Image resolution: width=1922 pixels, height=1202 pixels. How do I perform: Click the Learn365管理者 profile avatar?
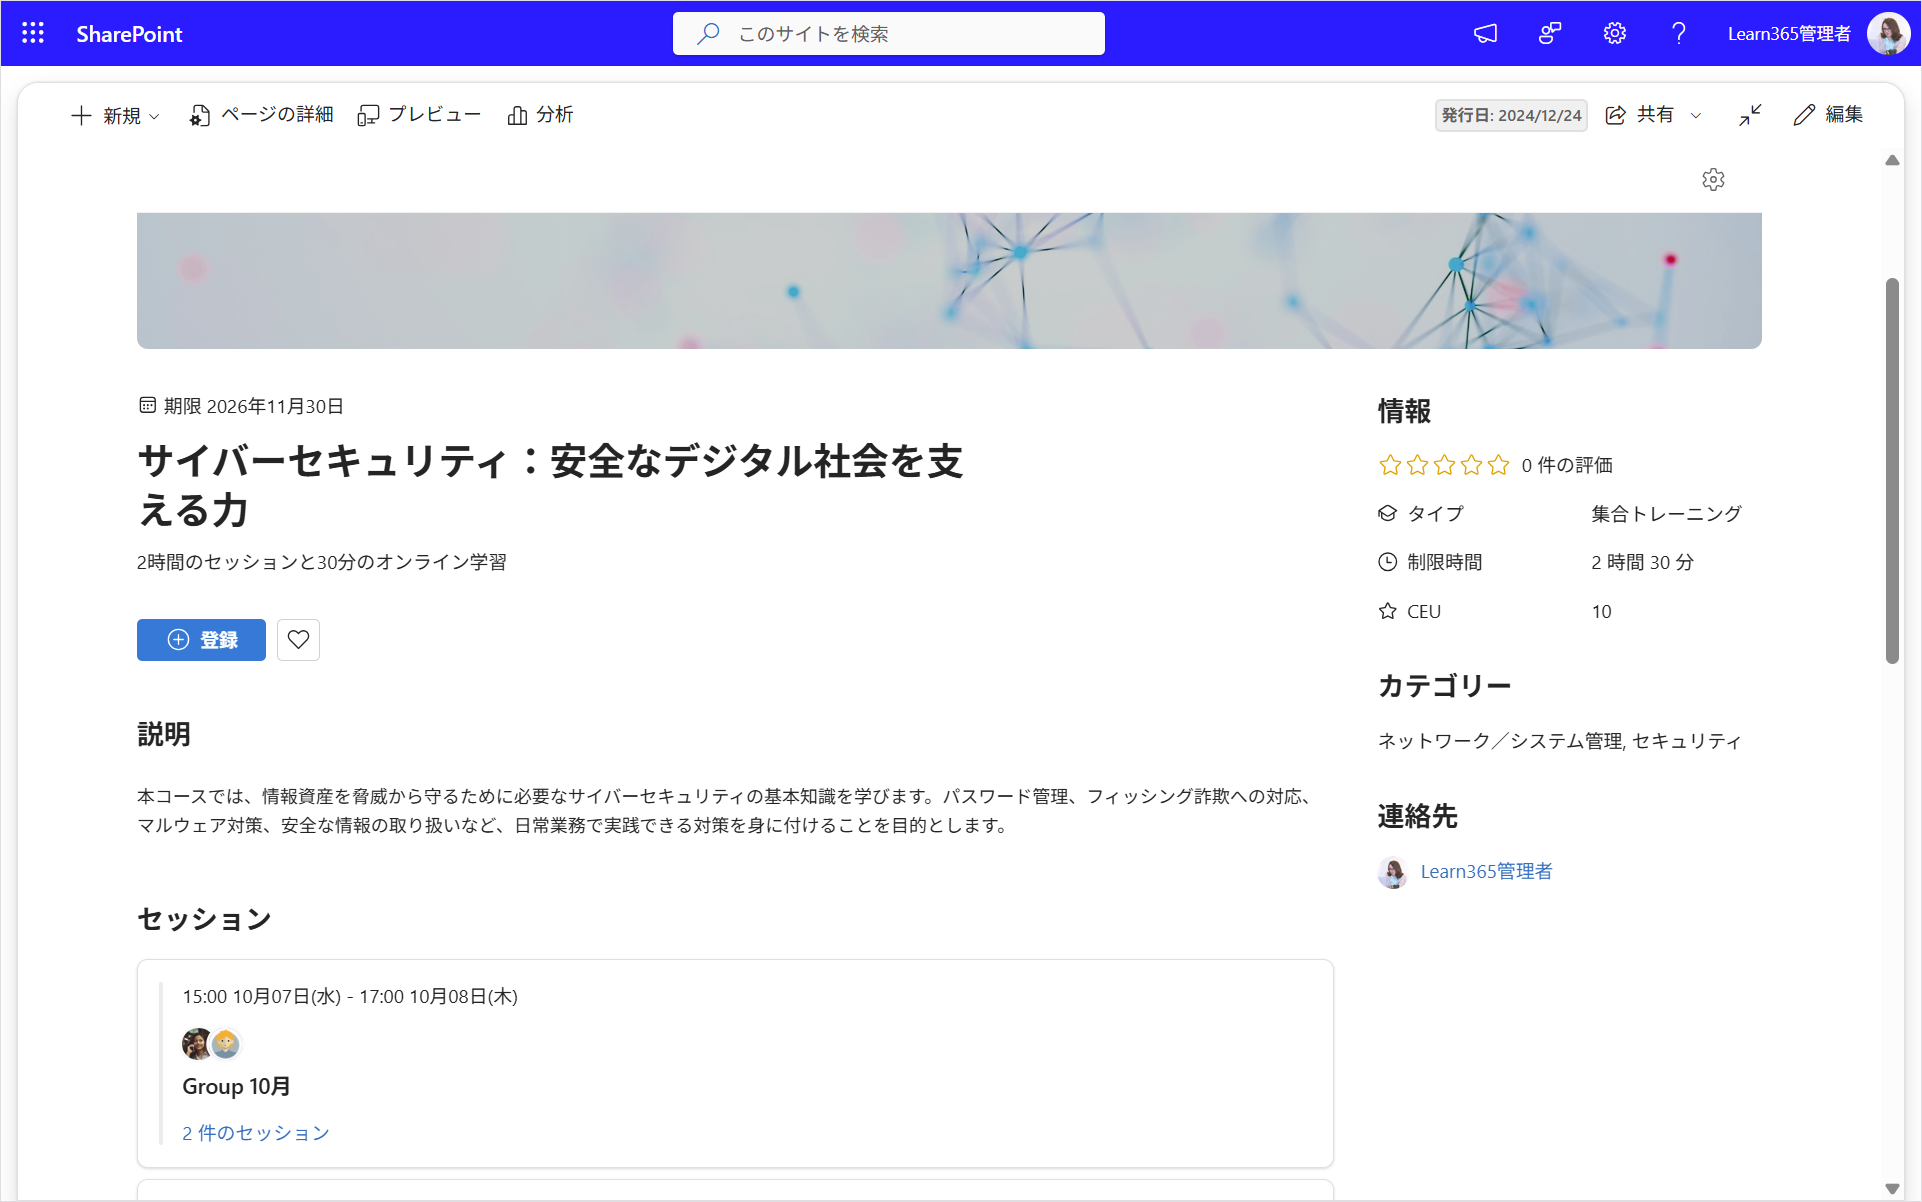coord(1888,33)
